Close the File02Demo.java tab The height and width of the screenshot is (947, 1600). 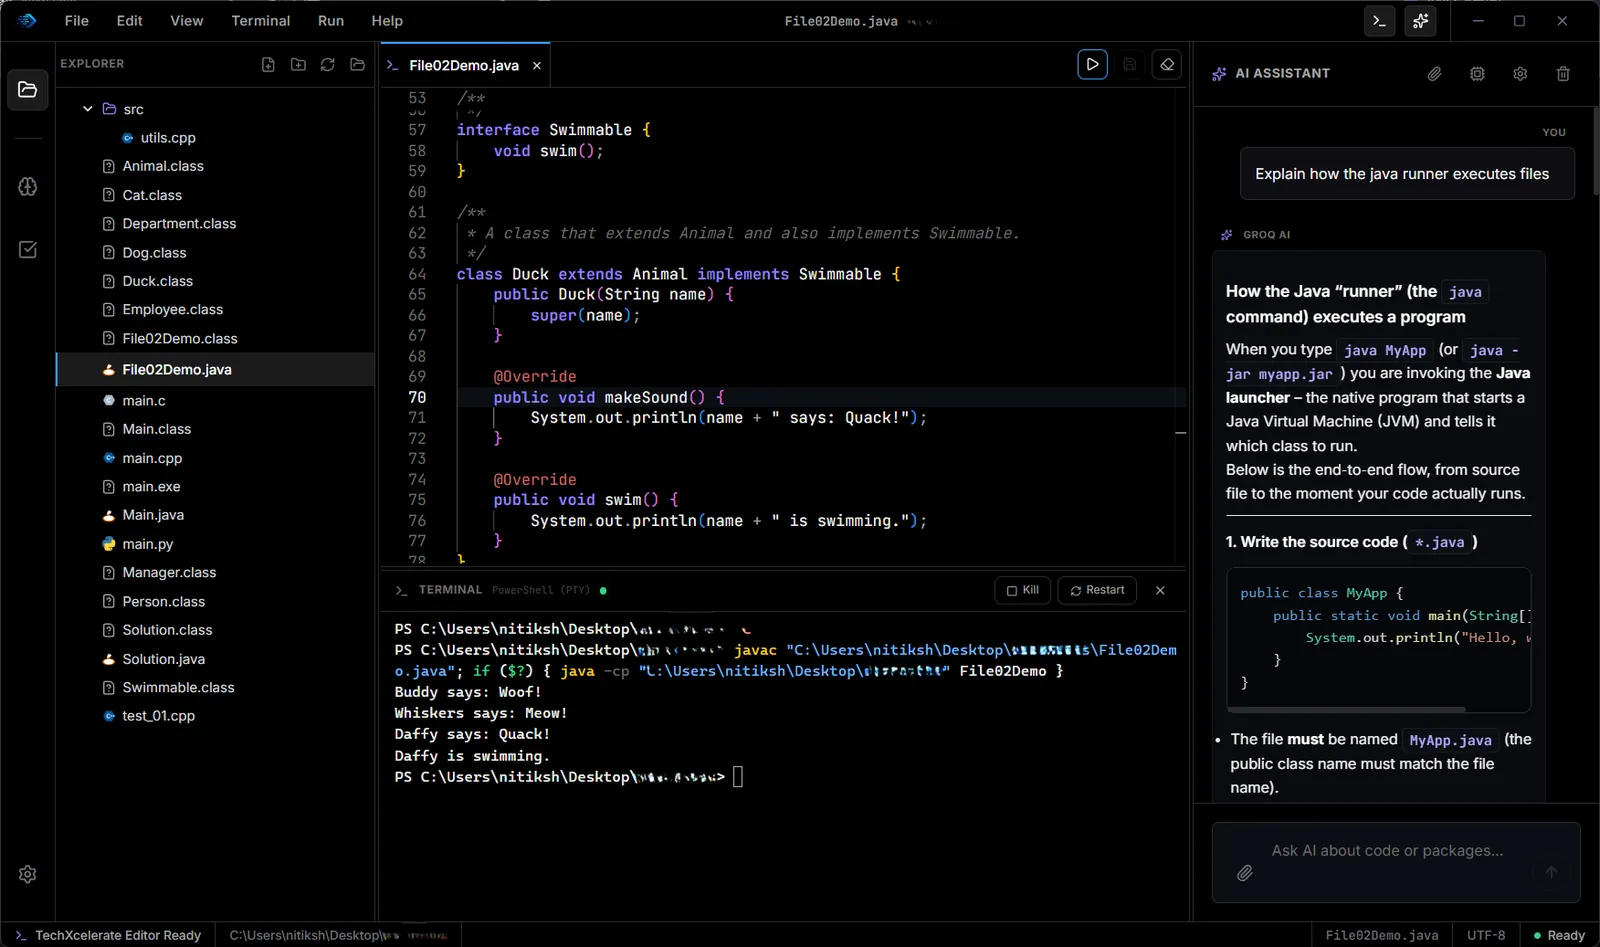(x=537, y=66)
